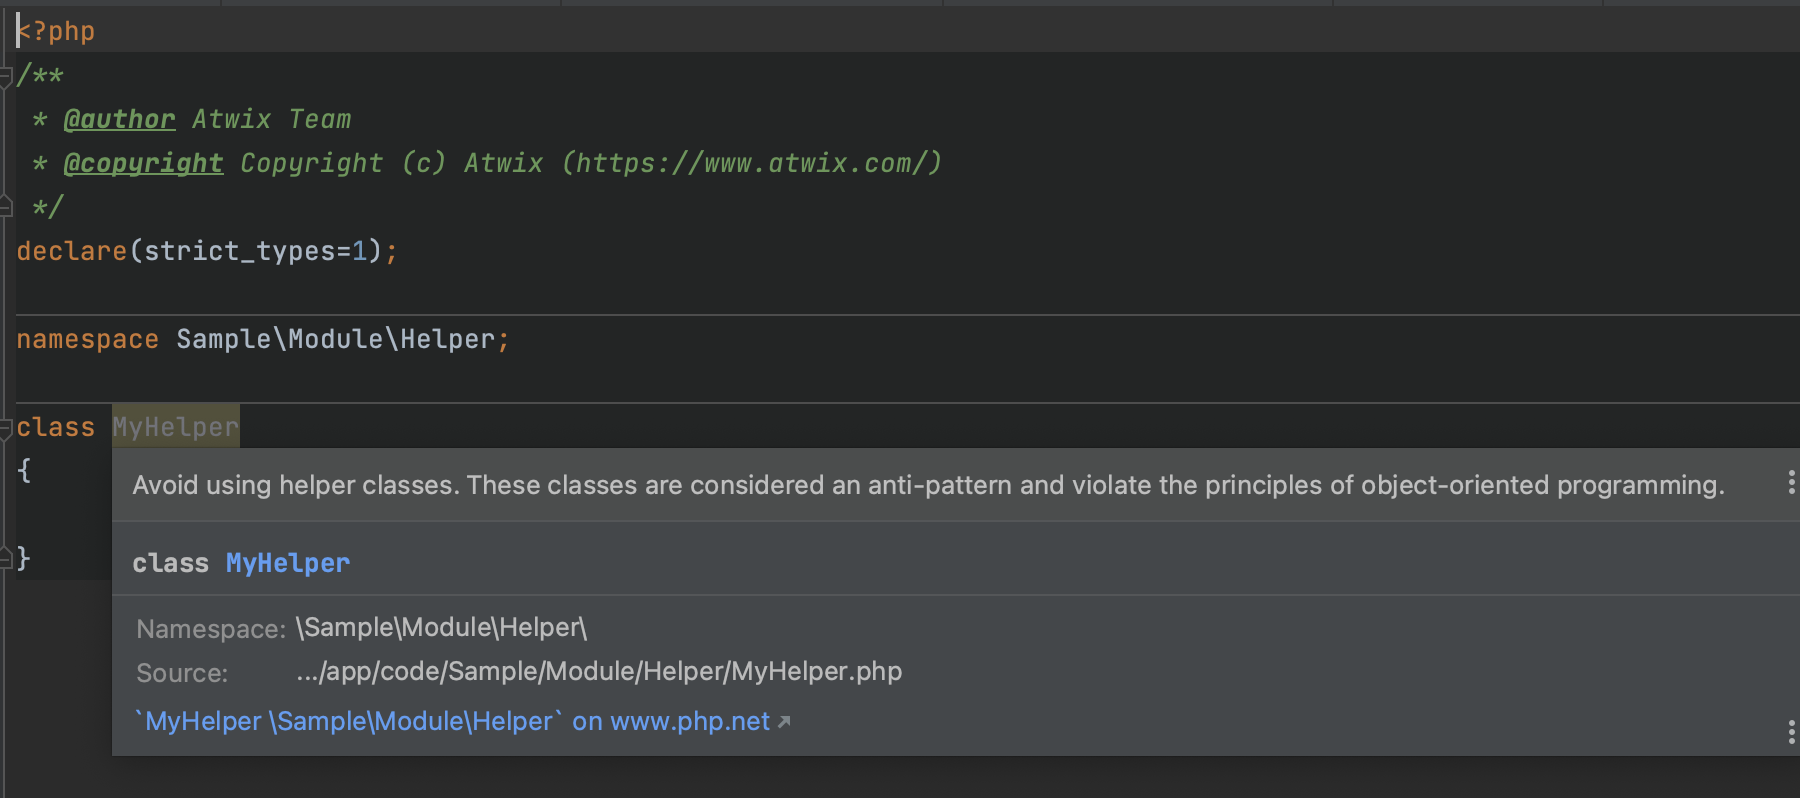Screen dimensions: 1800x798
Task: Open the inspection tooltip's more-actions kebab menu
Action: (1790, 484)
